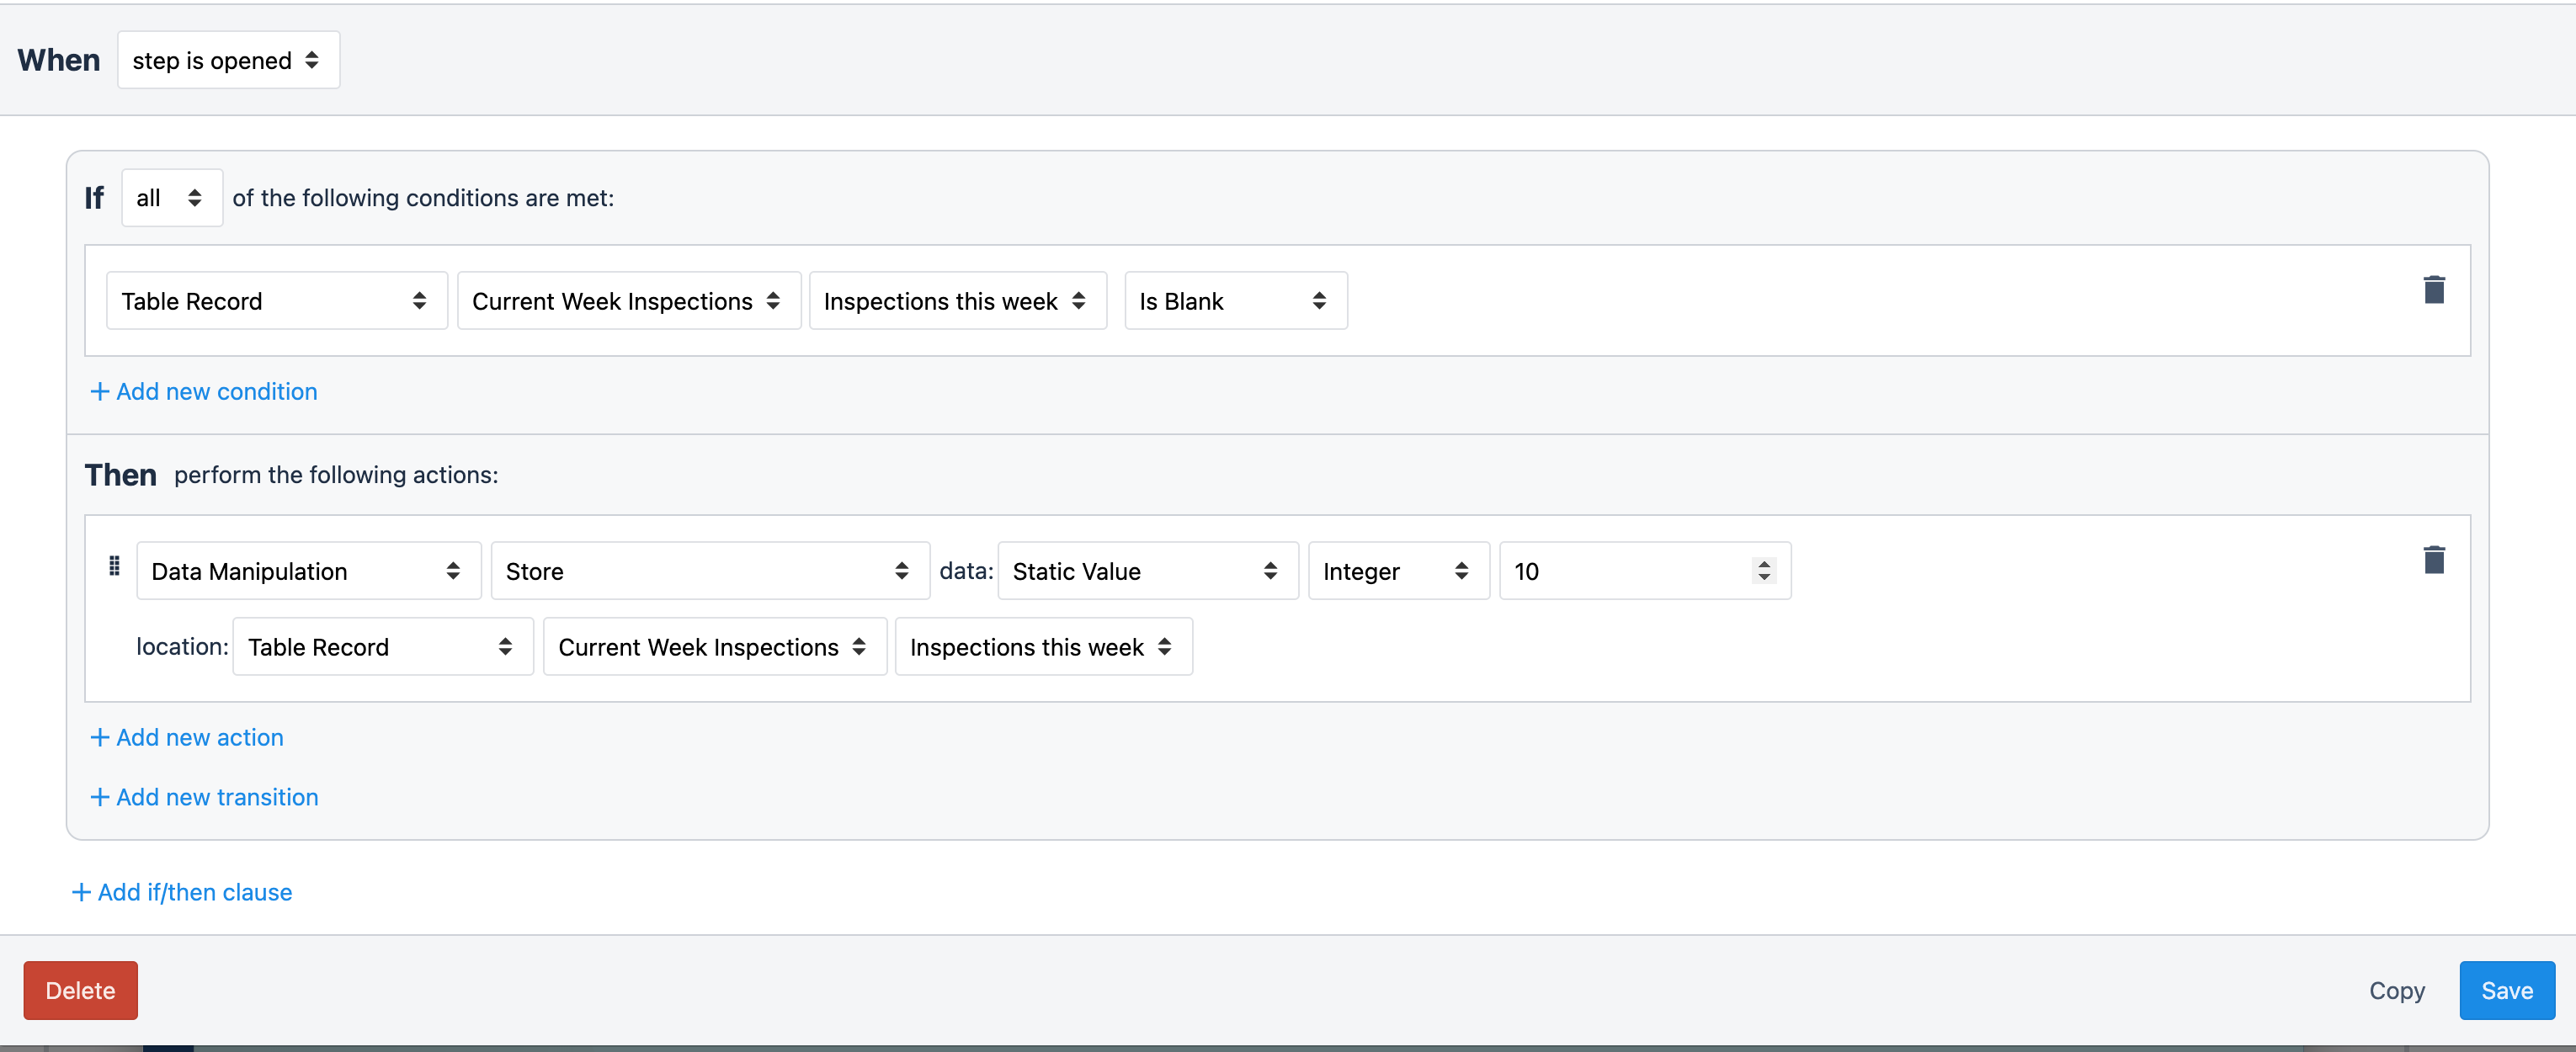
Task: Open the 'step is opened' trigger dropdown
Action: (228, 61)
